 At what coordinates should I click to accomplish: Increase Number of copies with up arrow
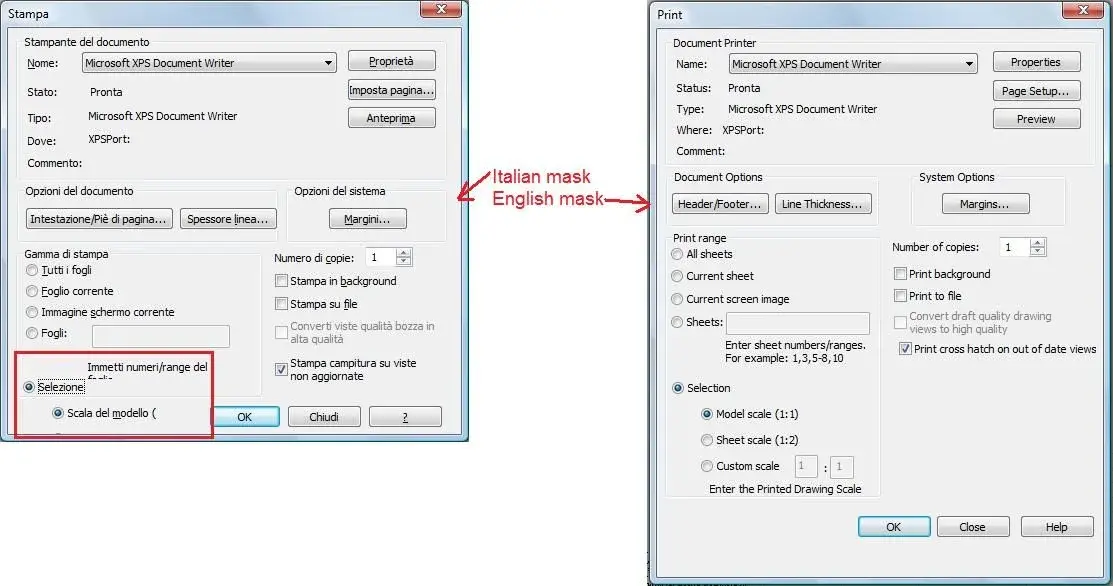1038,243
